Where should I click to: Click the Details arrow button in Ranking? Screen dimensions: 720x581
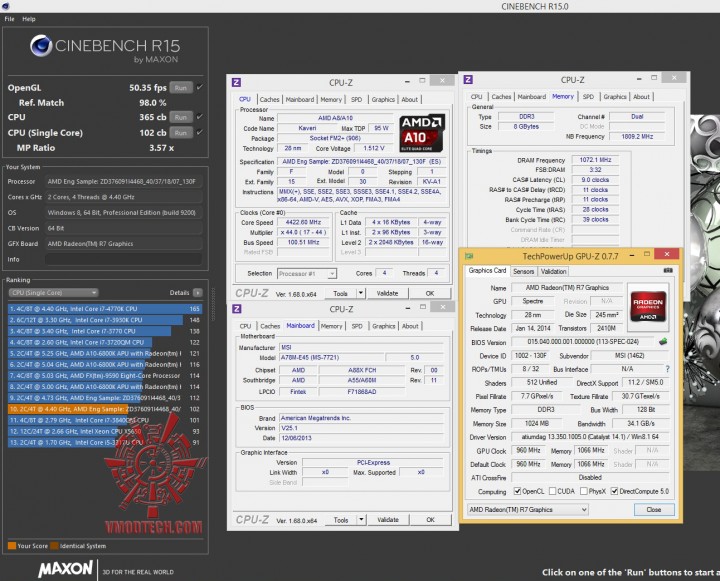point(198,293)
